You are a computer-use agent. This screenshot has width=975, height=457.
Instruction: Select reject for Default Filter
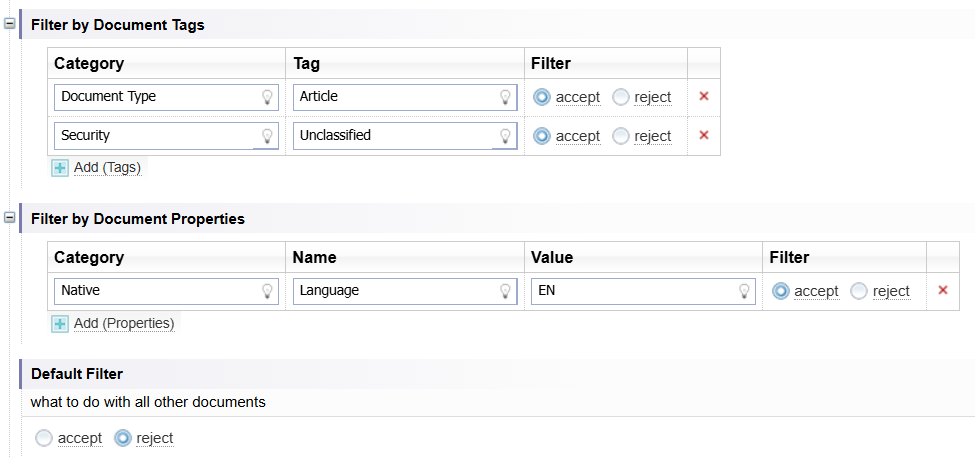pos(123,438)
